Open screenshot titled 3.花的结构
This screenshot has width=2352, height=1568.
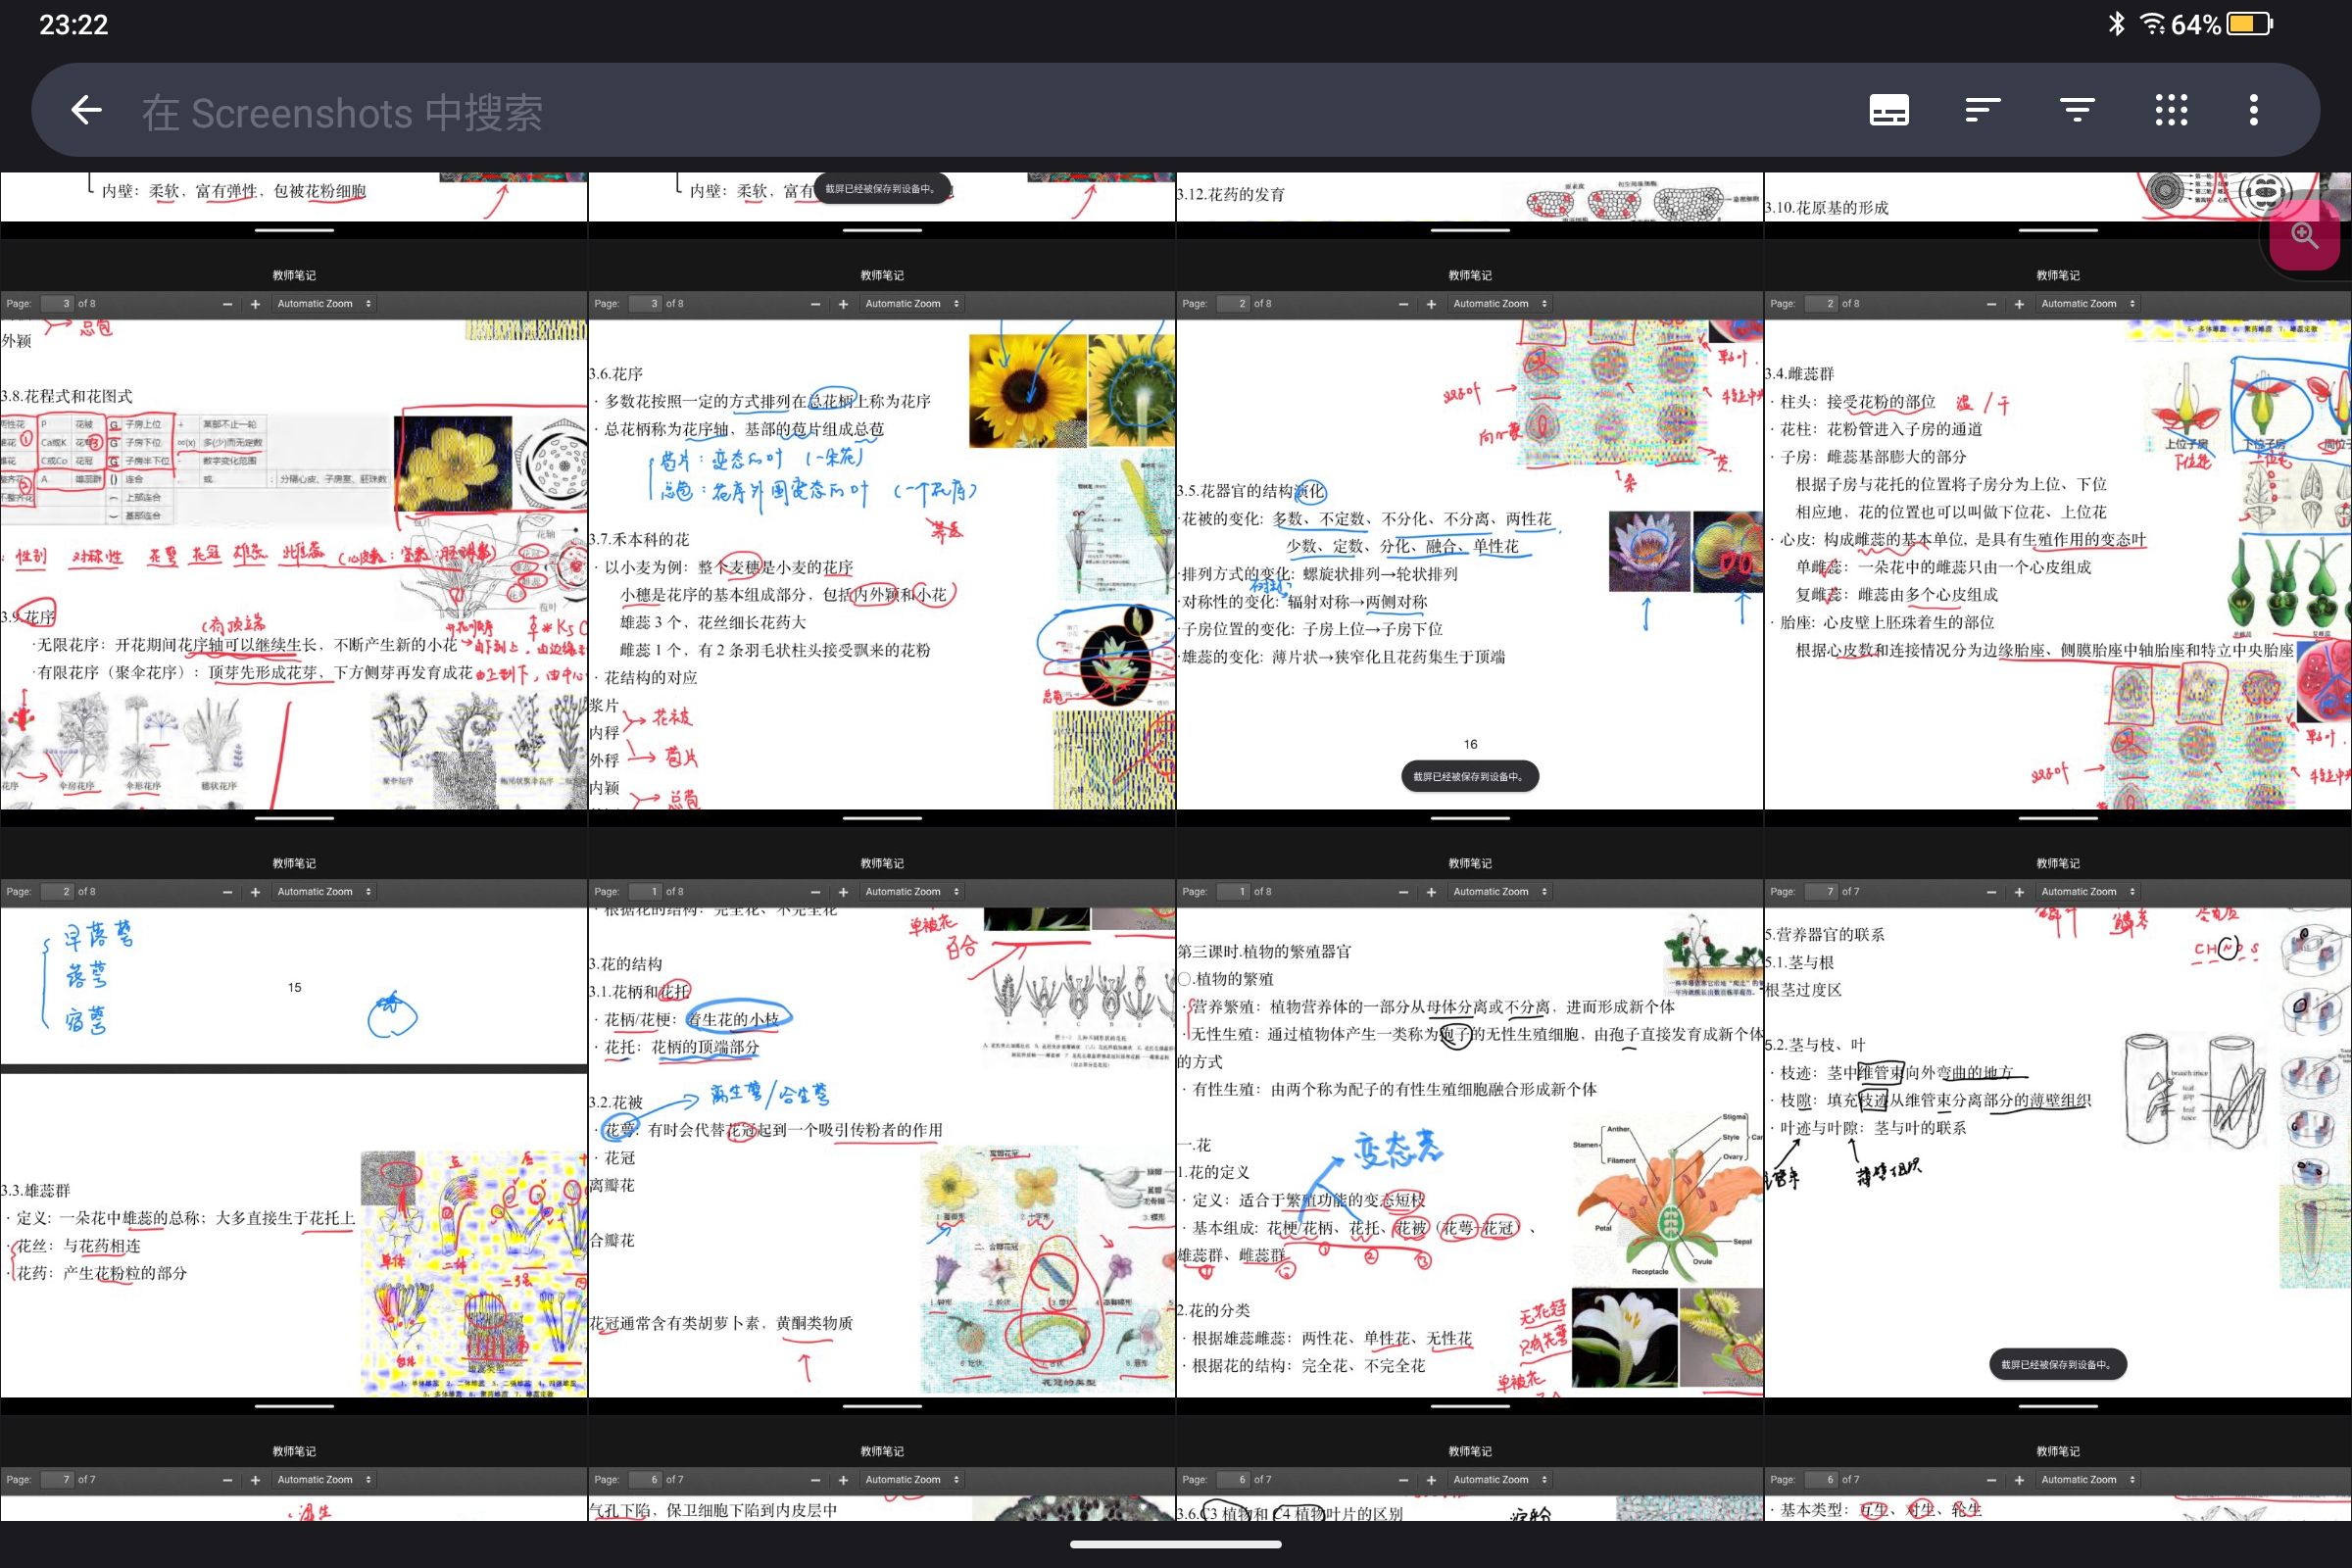pyautogui.click(x=882, y=1120)
